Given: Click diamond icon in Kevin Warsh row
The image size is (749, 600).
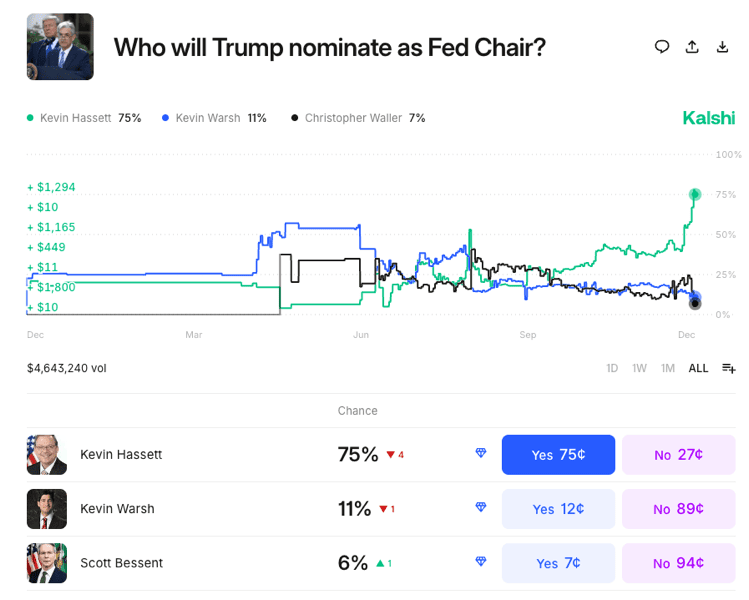Looking at the screenshot, I should 481,508.
